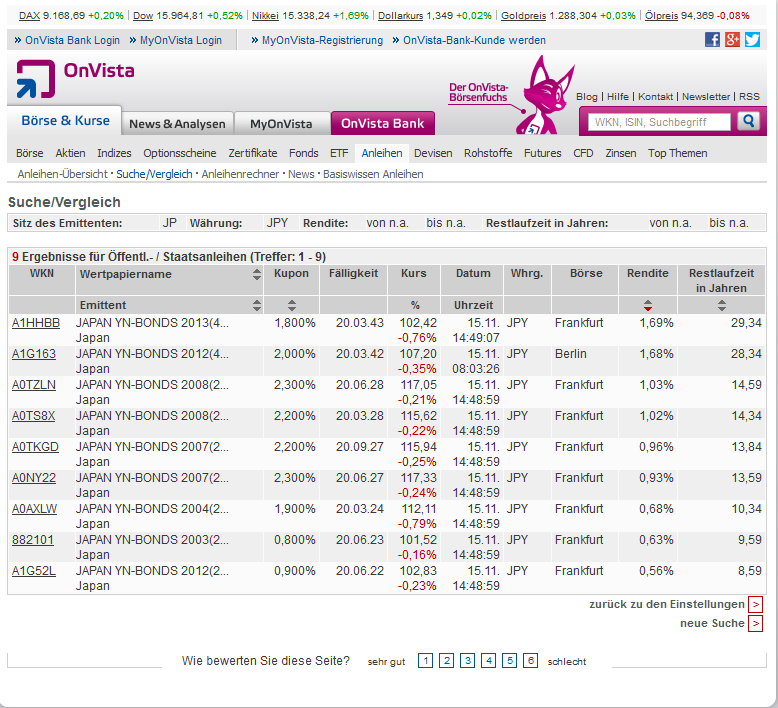Rate the page with score 3
This screenshot has width=778, height=708.
(467, 661)
